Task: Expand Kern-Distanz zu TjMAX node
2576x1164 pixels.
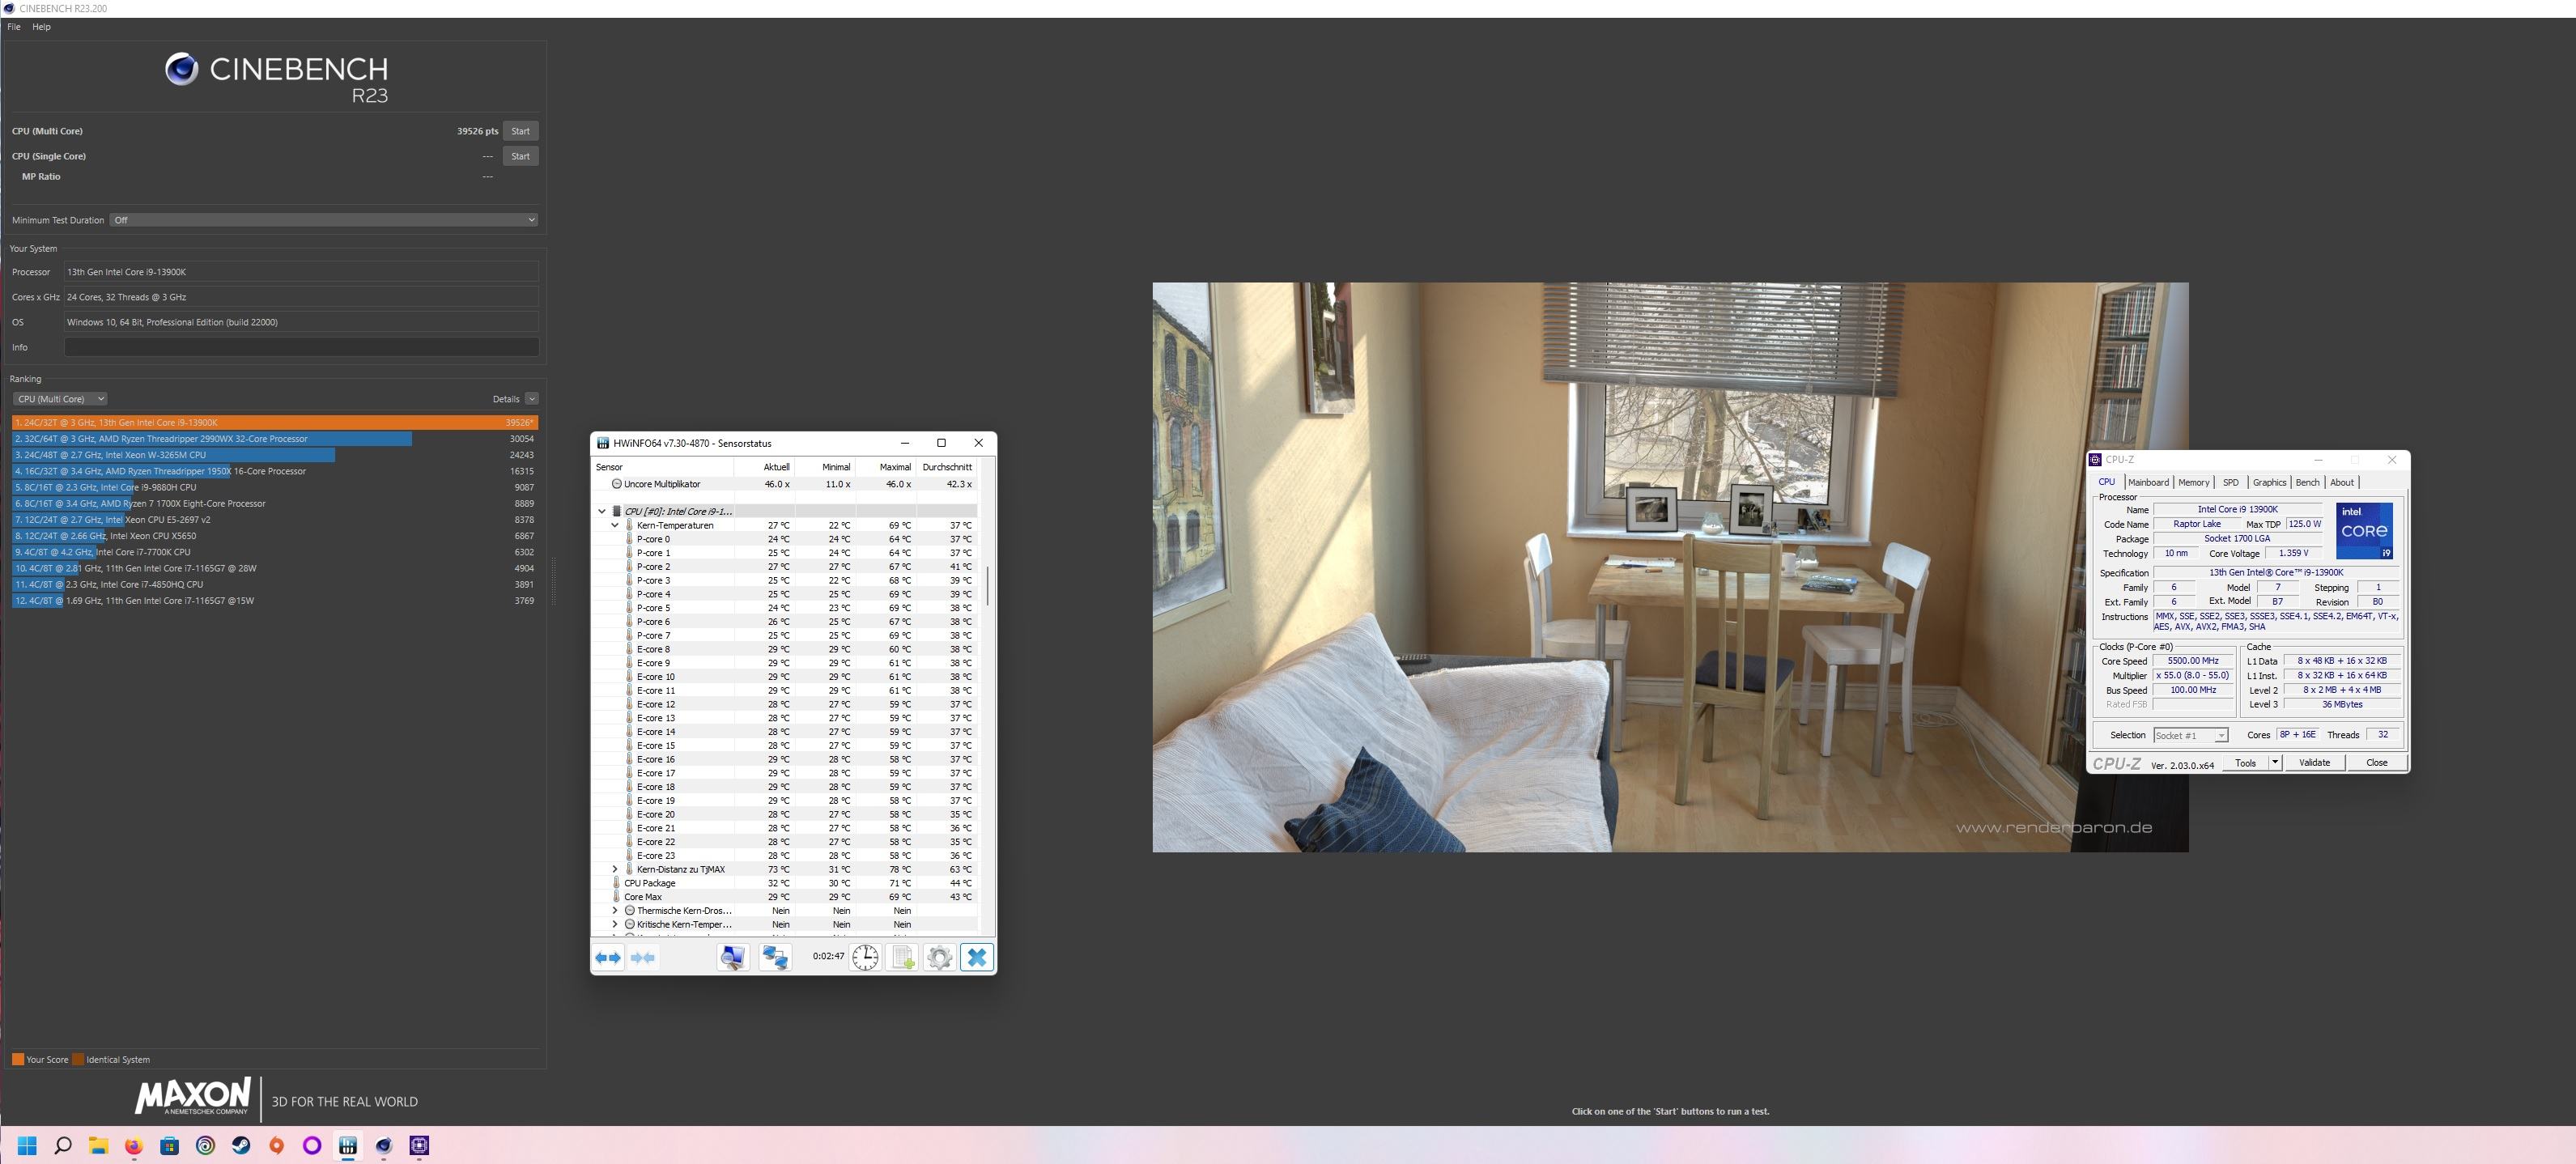Action: pos(615,869)
